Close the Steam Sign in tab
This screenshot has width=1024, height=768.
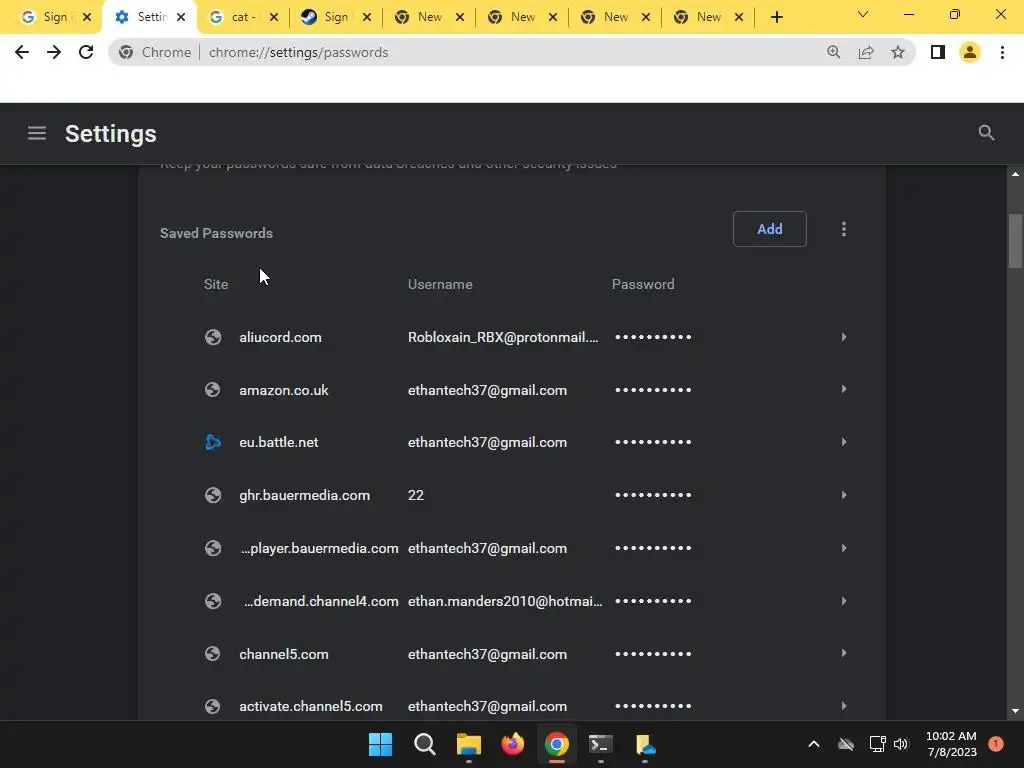367,17
